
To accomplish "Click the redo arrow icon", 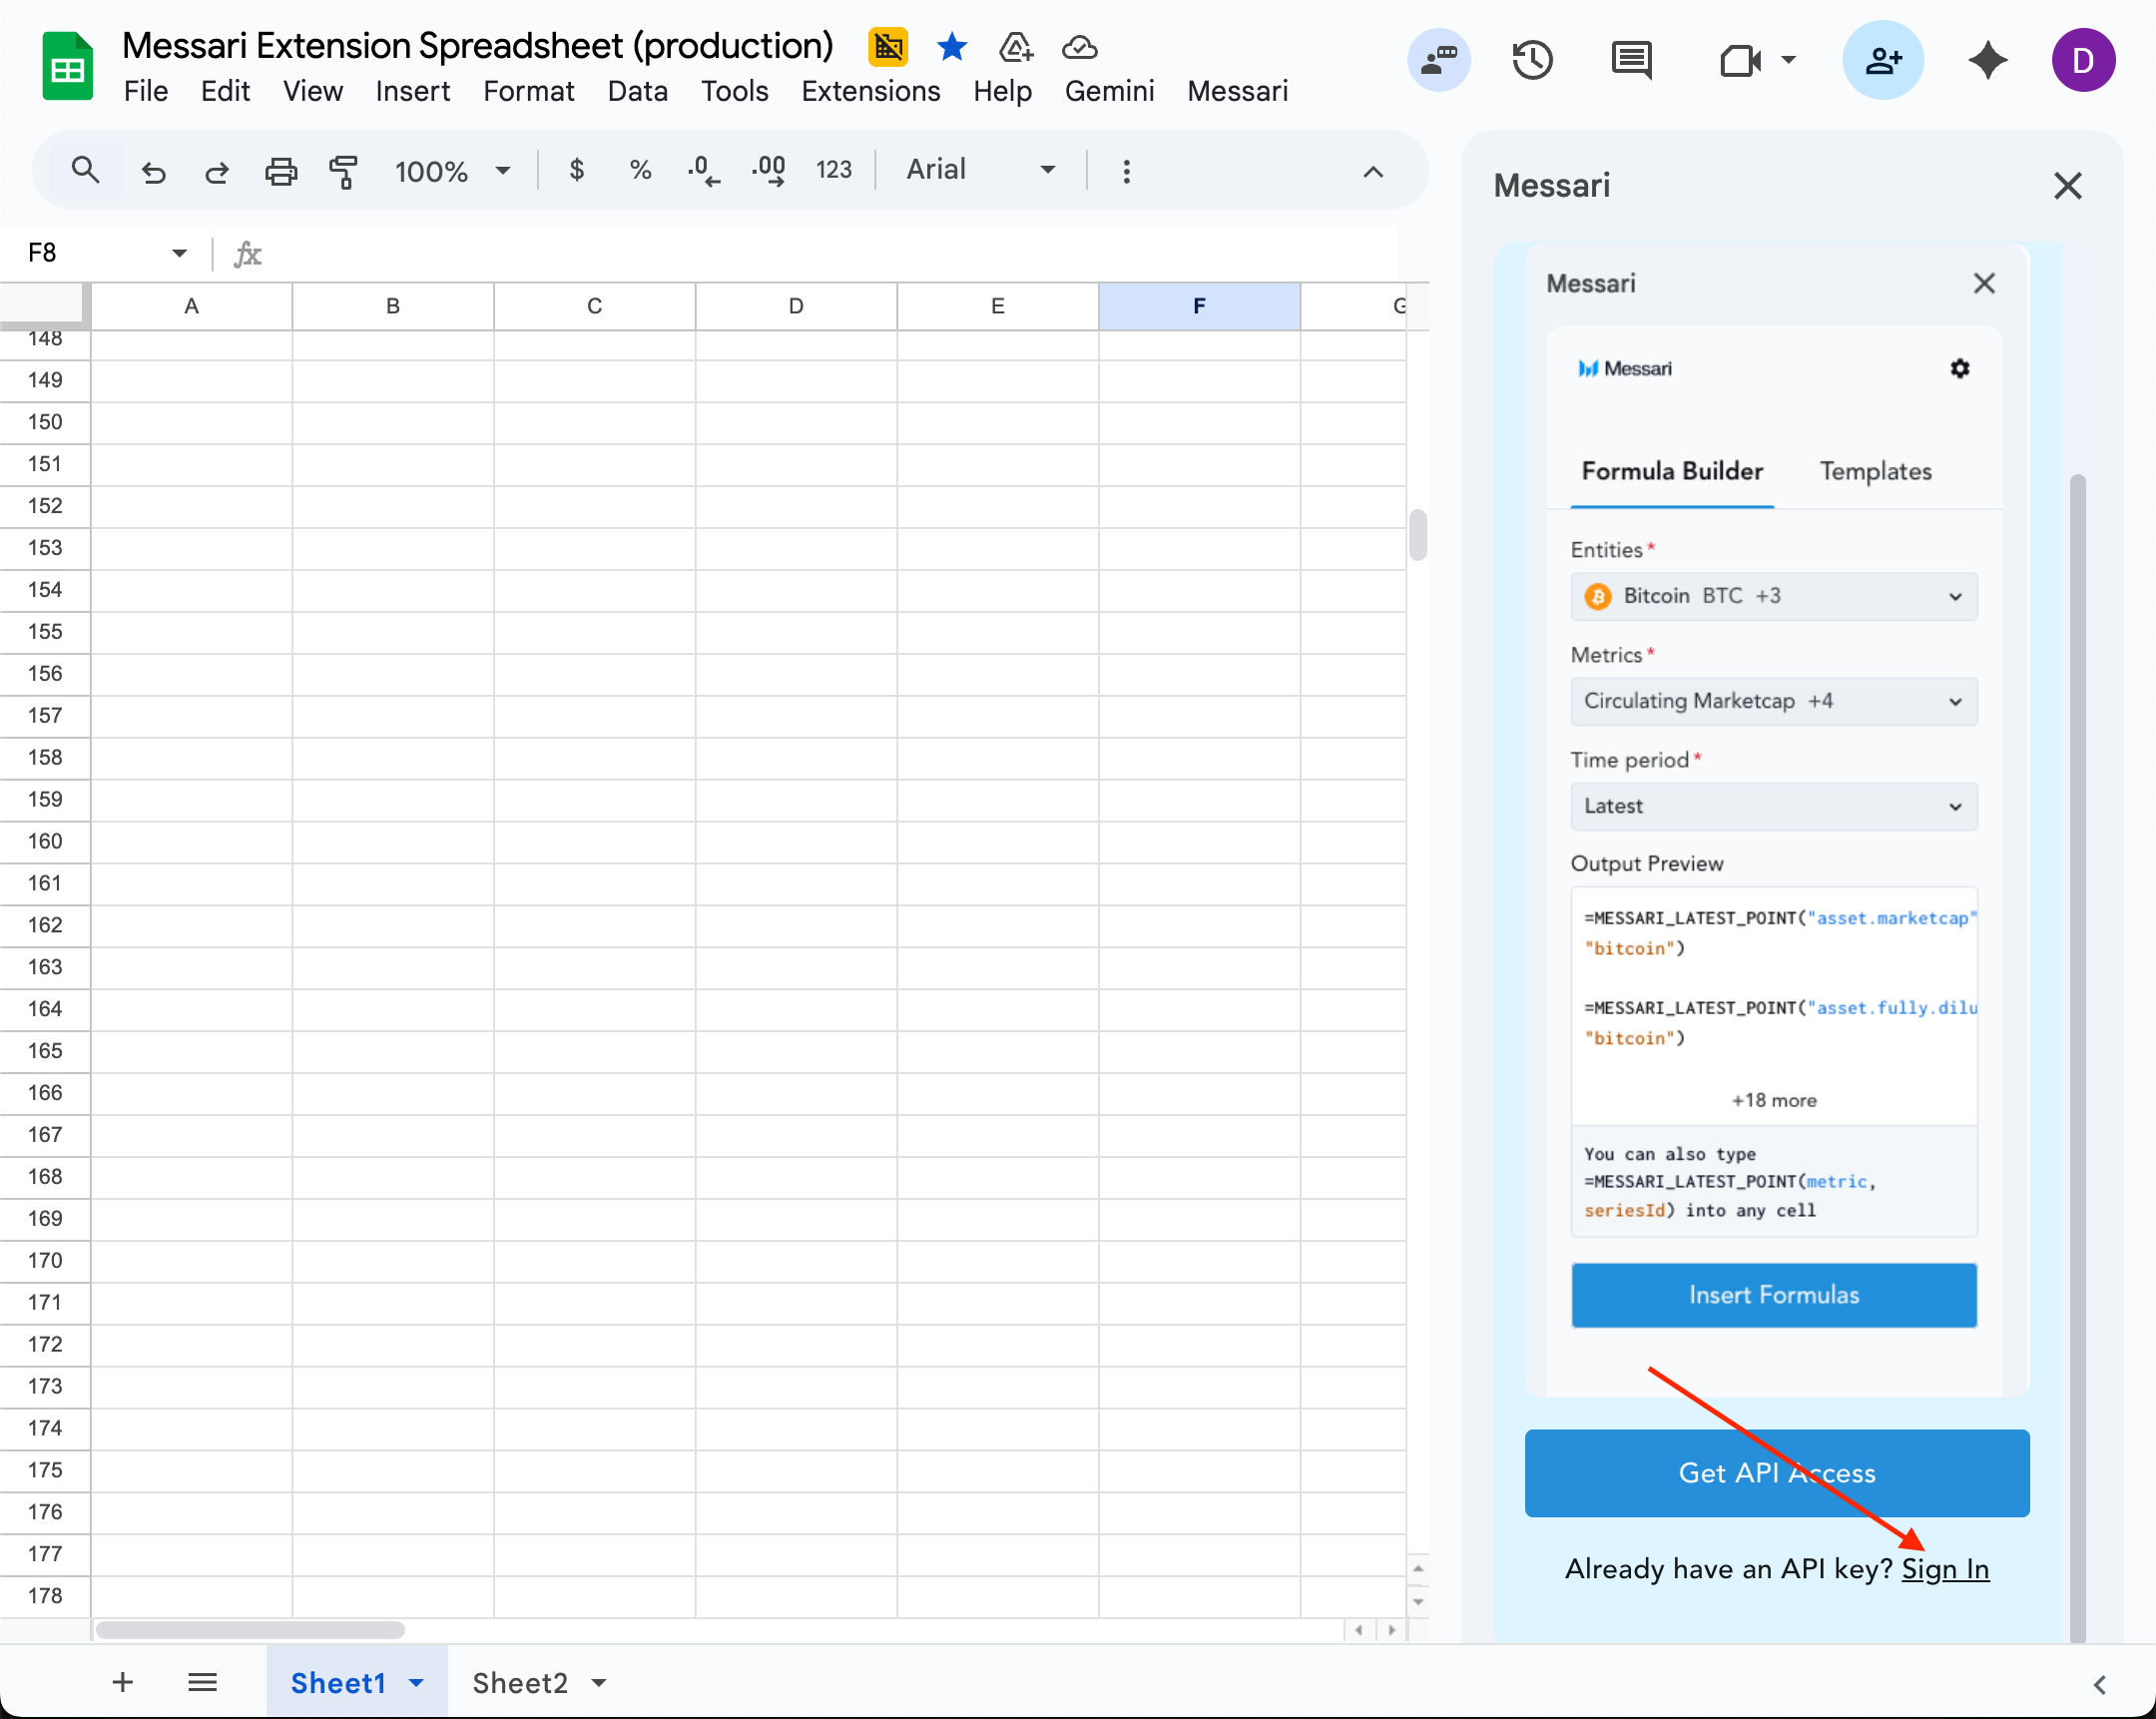I will (217, 172).
